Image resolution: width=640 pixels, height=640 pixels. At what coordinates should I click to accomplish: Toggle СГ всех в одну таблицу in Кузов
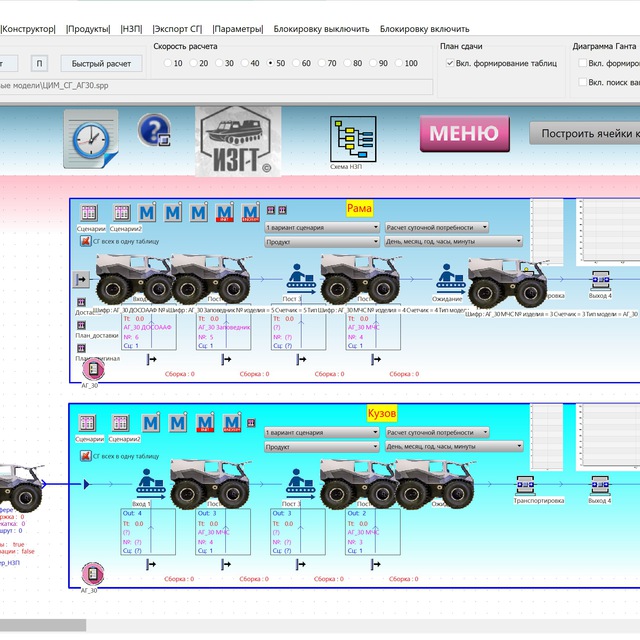tap(85, 456)
